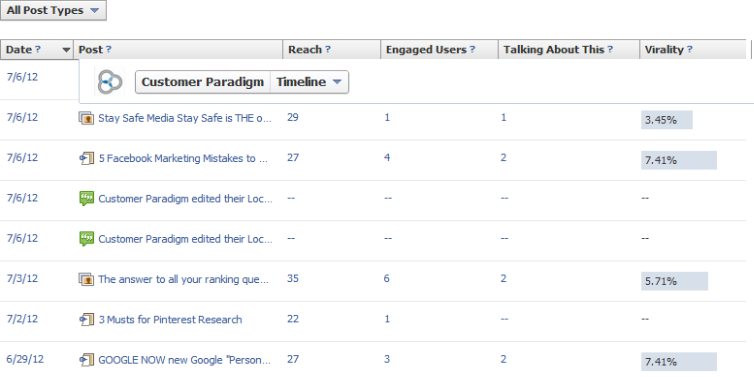Click the 6/29/12 date cell
This screenshot has width=754, height=377.
tap(25, 360)
